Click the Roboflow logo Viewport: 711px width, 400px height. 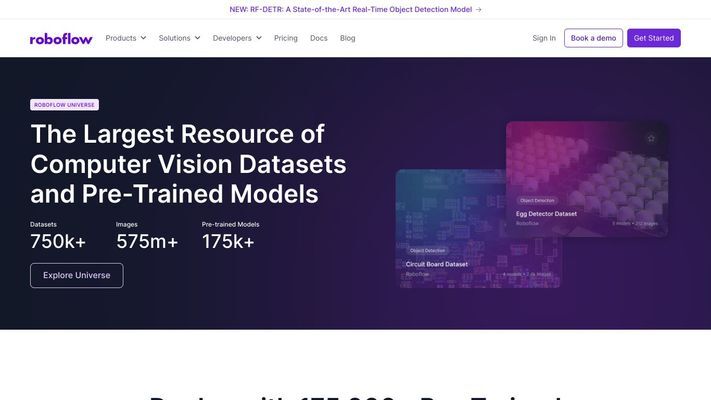[62, 38]
